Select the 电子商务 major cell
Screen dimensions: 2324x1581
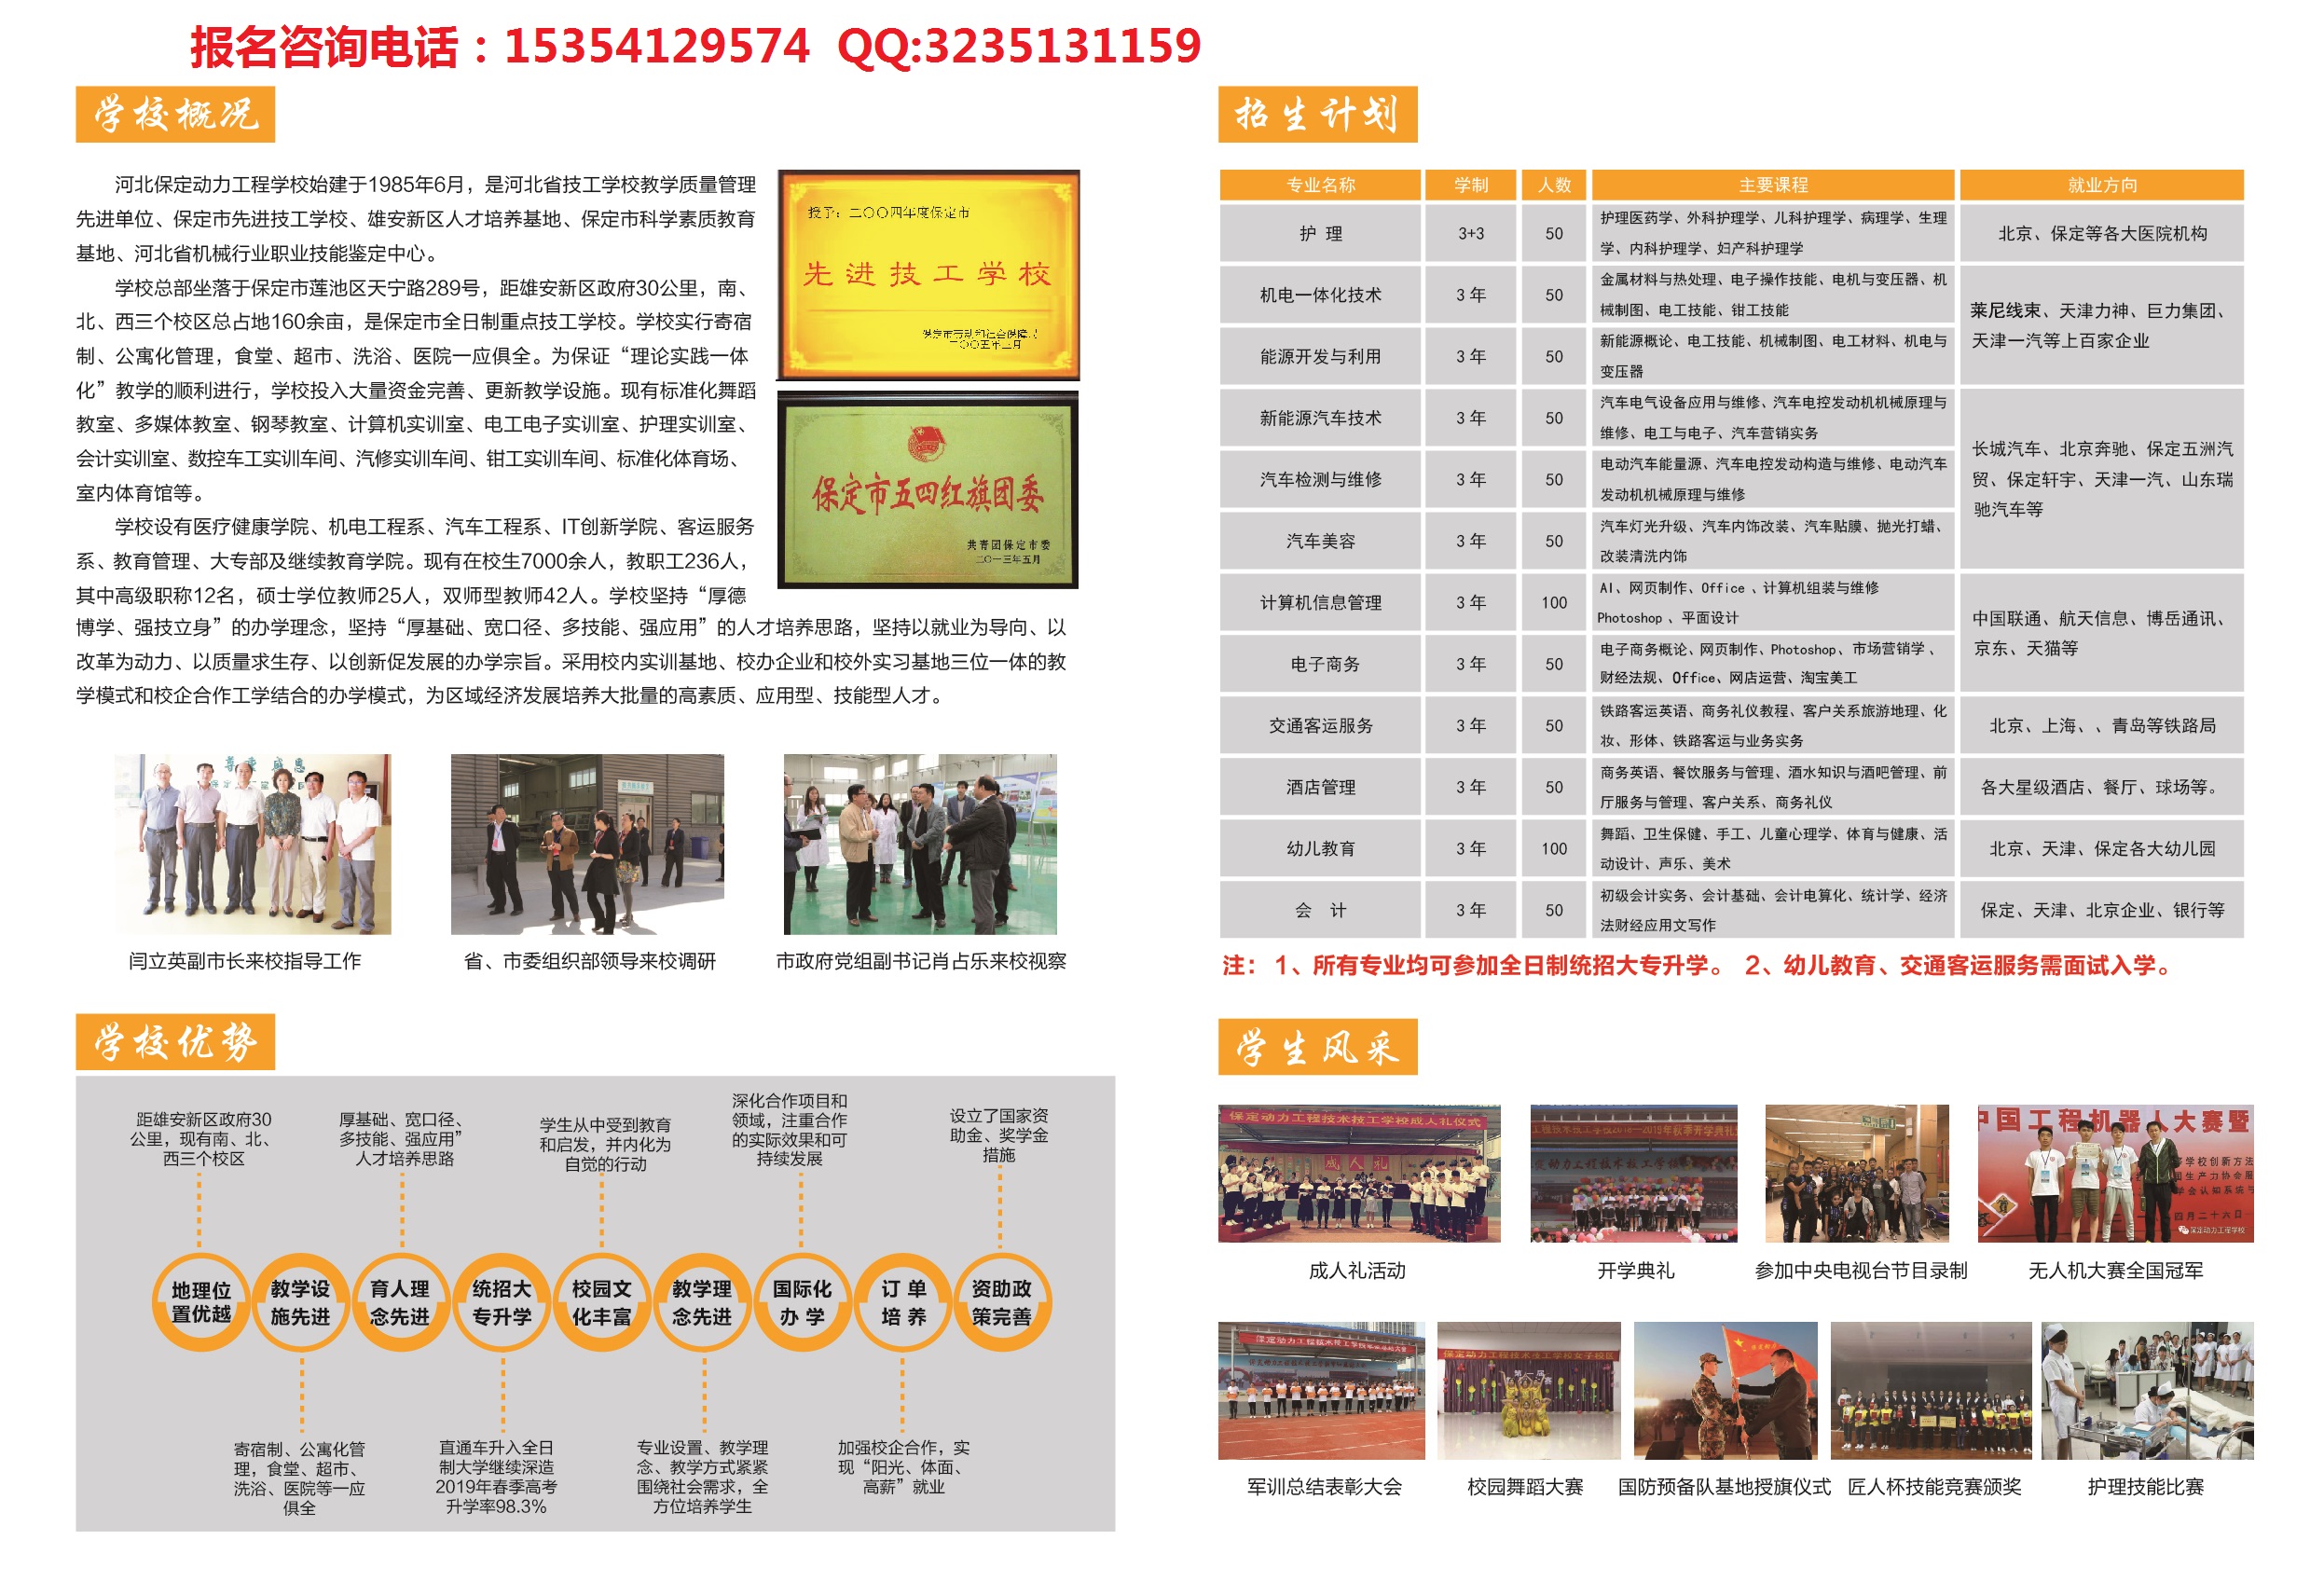pos(1320,664)
